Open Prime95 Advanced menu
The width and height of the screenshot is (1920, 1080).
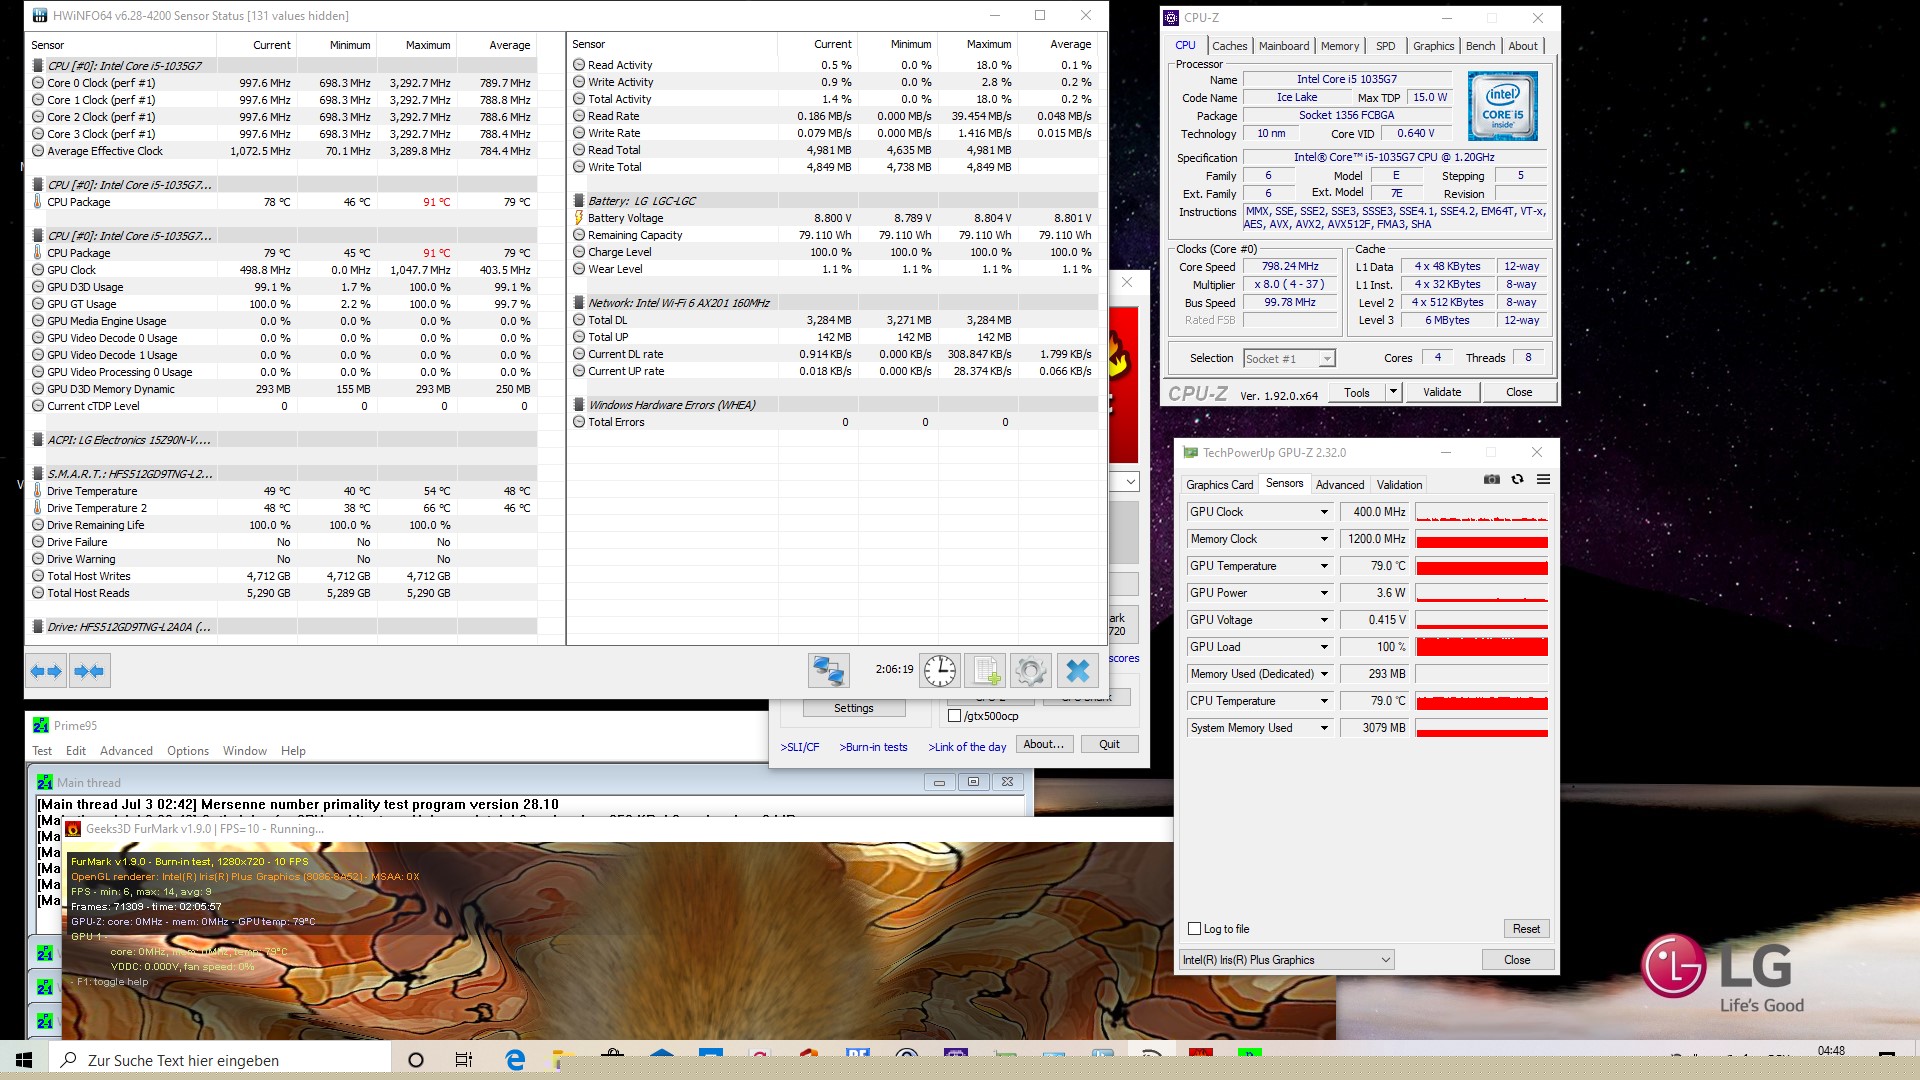point(126,751)
